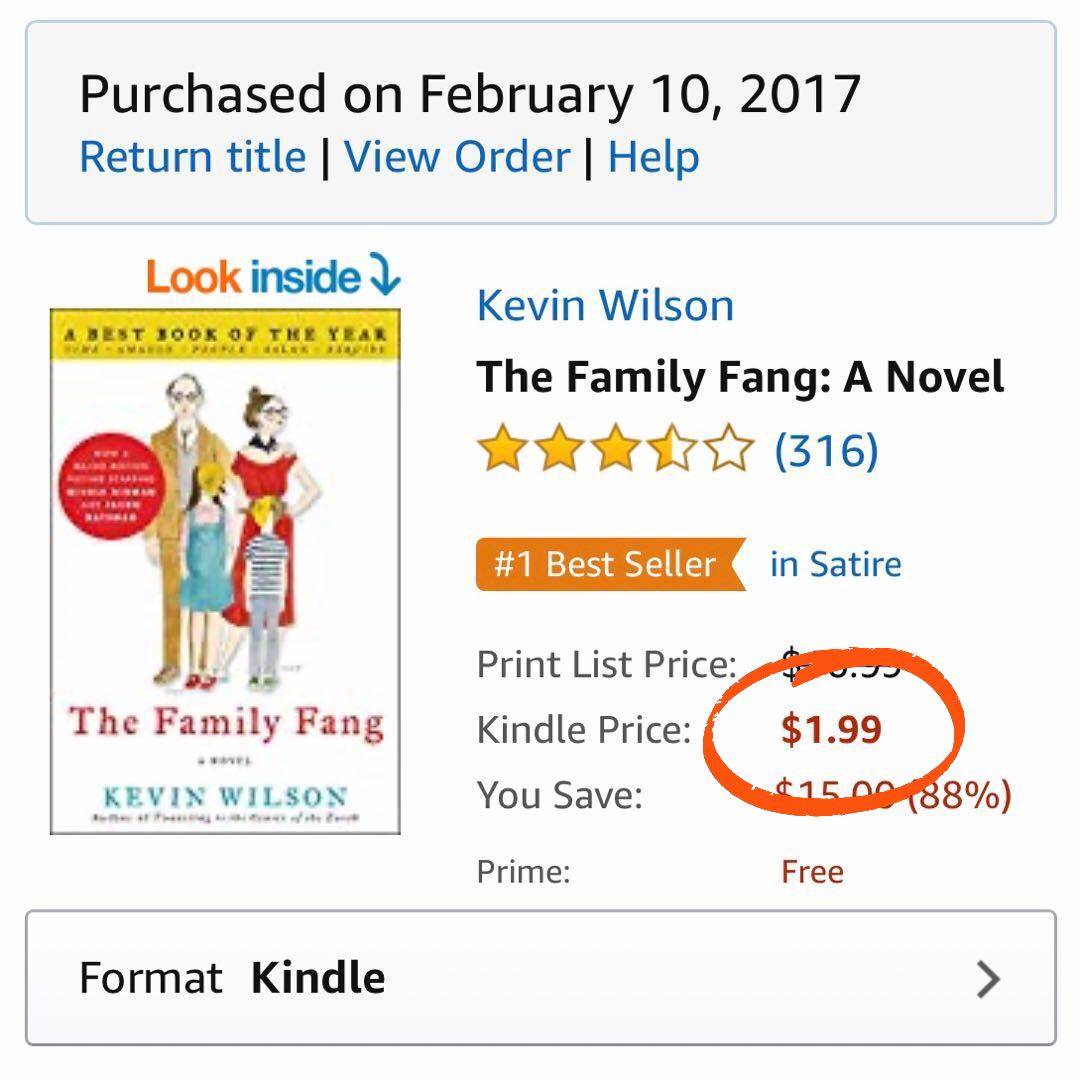Open the in Satire category link
The width and height of the screenshot is (1080, 1080).
(x=835, y=564)
